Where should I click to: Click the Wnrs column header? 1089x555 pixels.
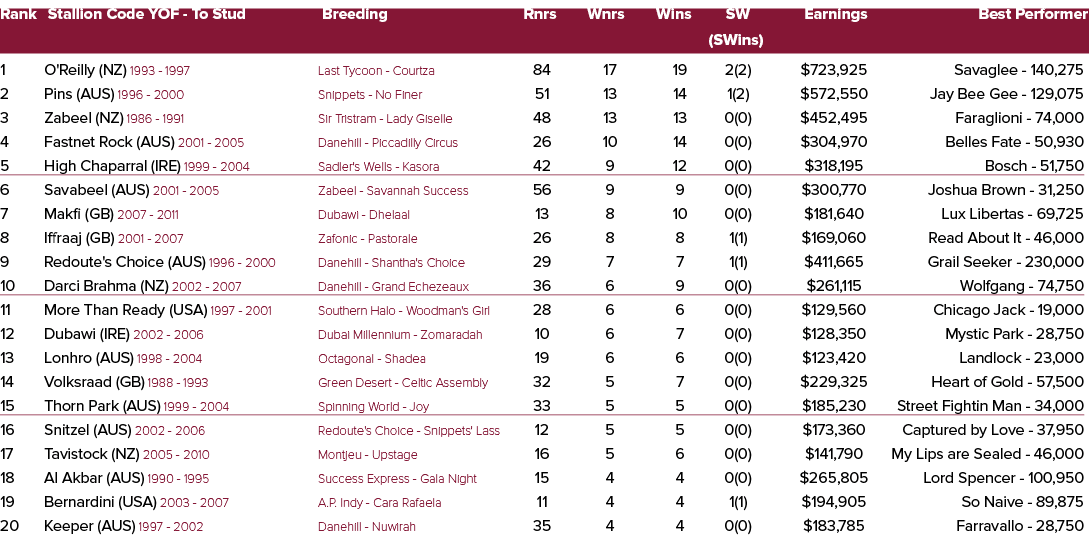[606, 15]
